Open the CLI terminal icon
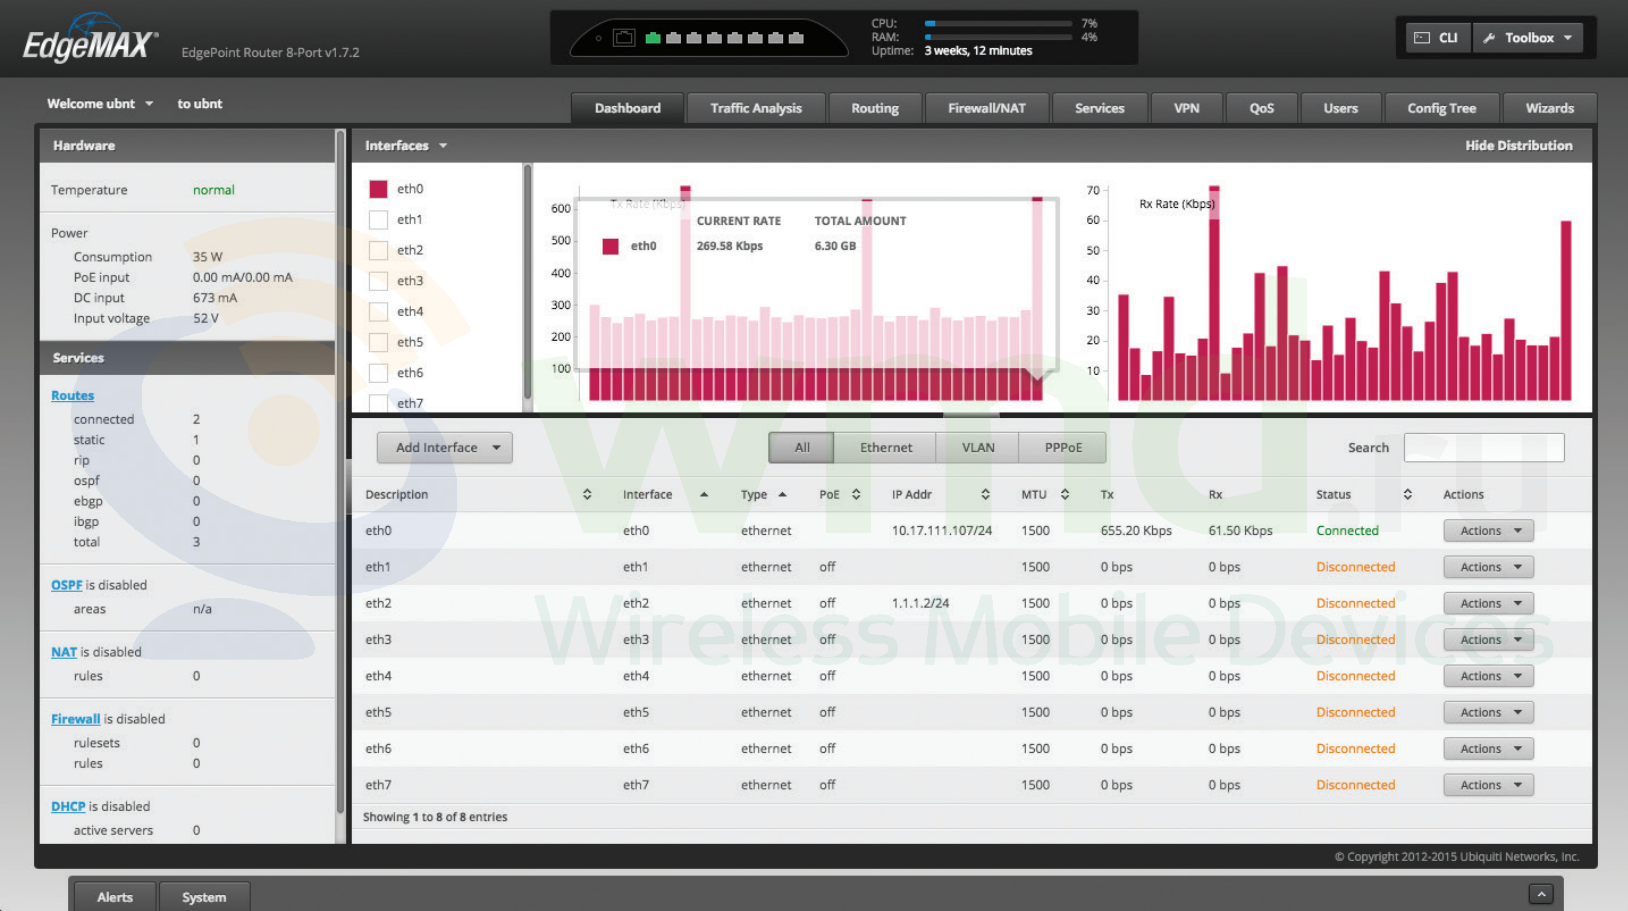The width and height of the screenshot is (1628, 911). click(1422, 38)
